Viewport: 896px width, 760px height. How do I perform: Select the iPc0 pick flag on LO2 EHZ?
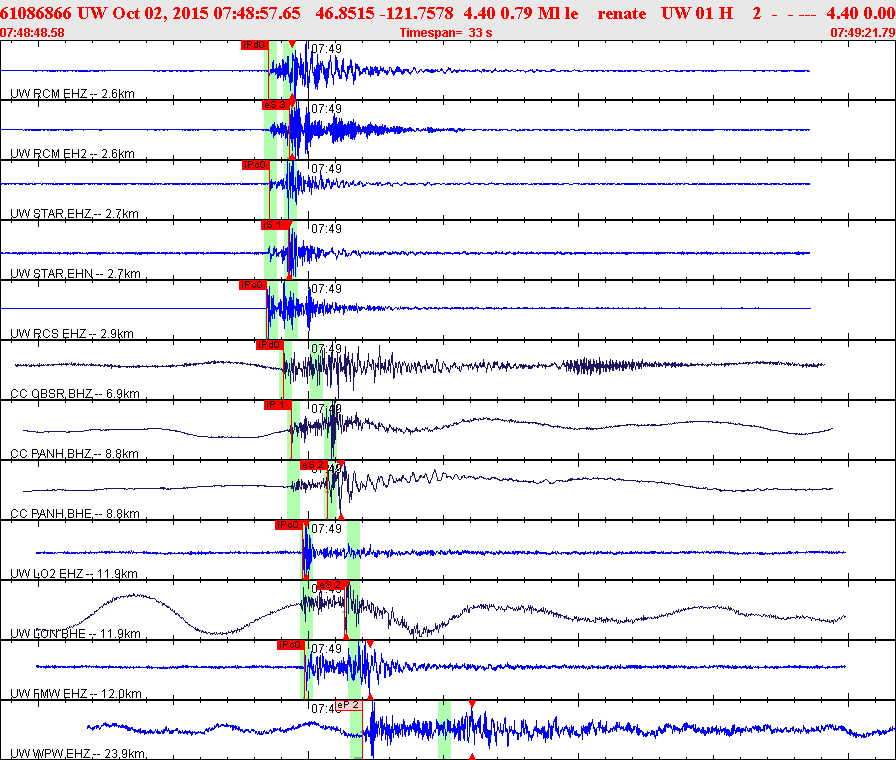tap(289, 525)
